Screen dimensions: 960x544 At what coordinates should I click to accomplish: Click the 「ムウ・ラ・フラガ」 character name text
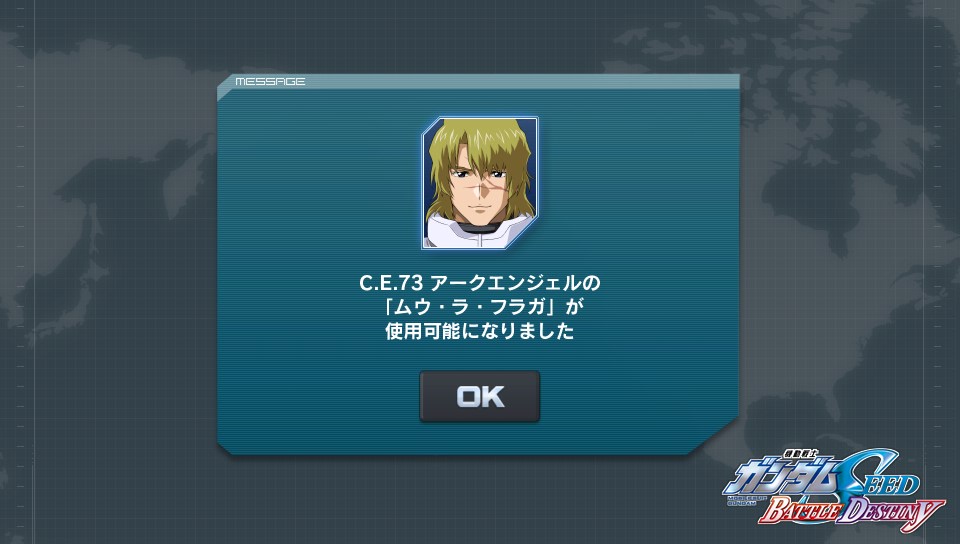point(479,307)
